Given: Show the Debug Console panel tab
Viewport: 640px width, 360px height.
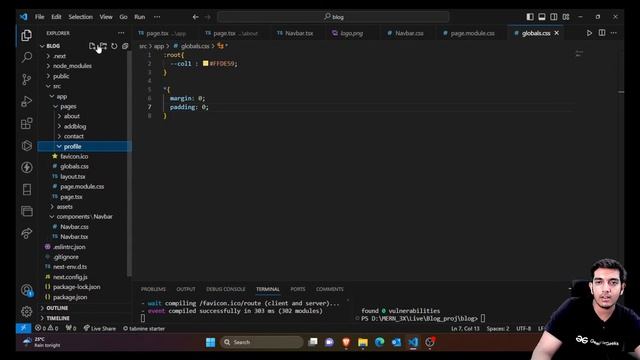Looking at the screenshot, I should click(x=226, y=289).
